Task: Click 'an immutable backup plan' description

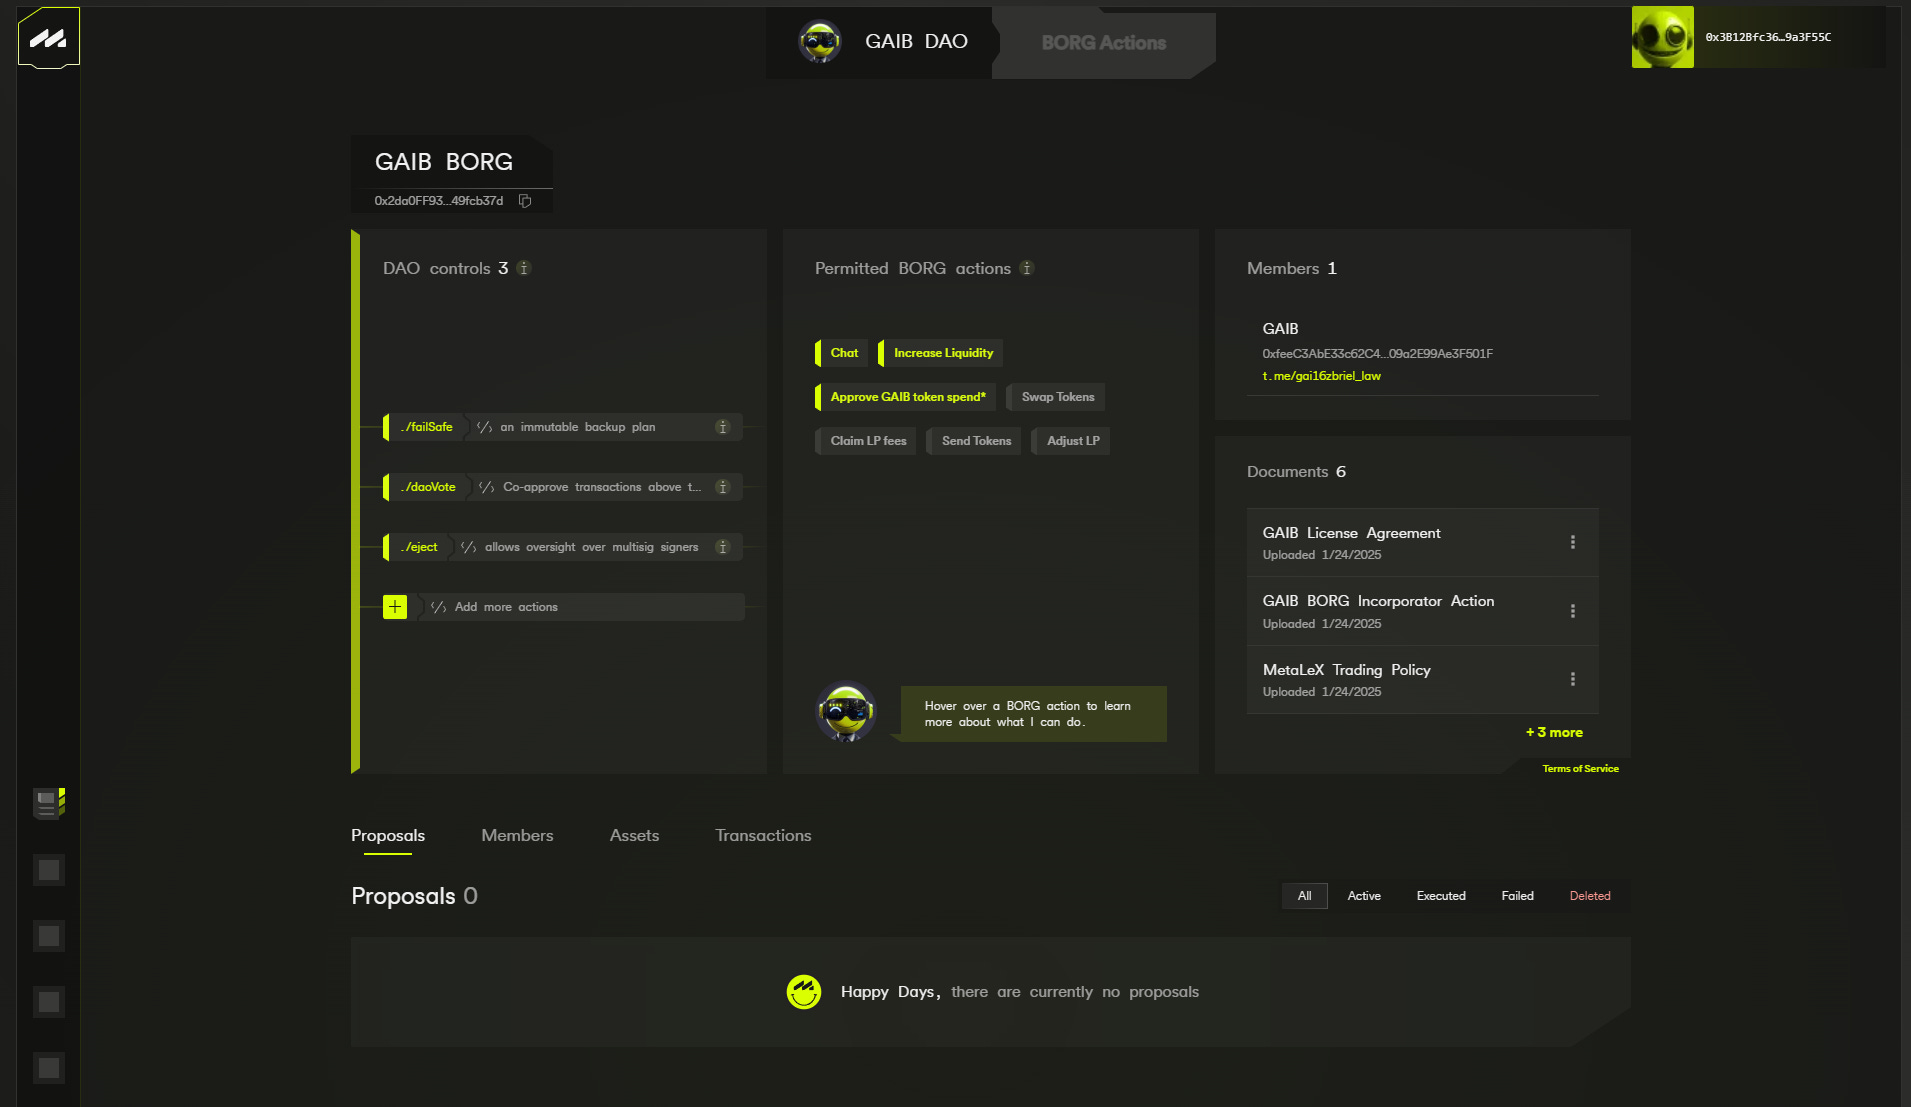Action: coord(578,427)
